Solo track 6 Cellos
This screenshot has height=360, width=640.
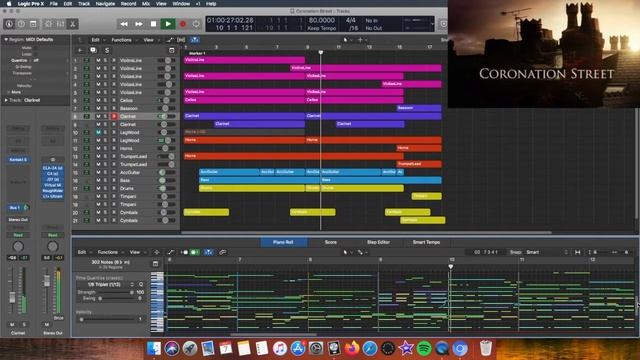[x=105, y=100]
